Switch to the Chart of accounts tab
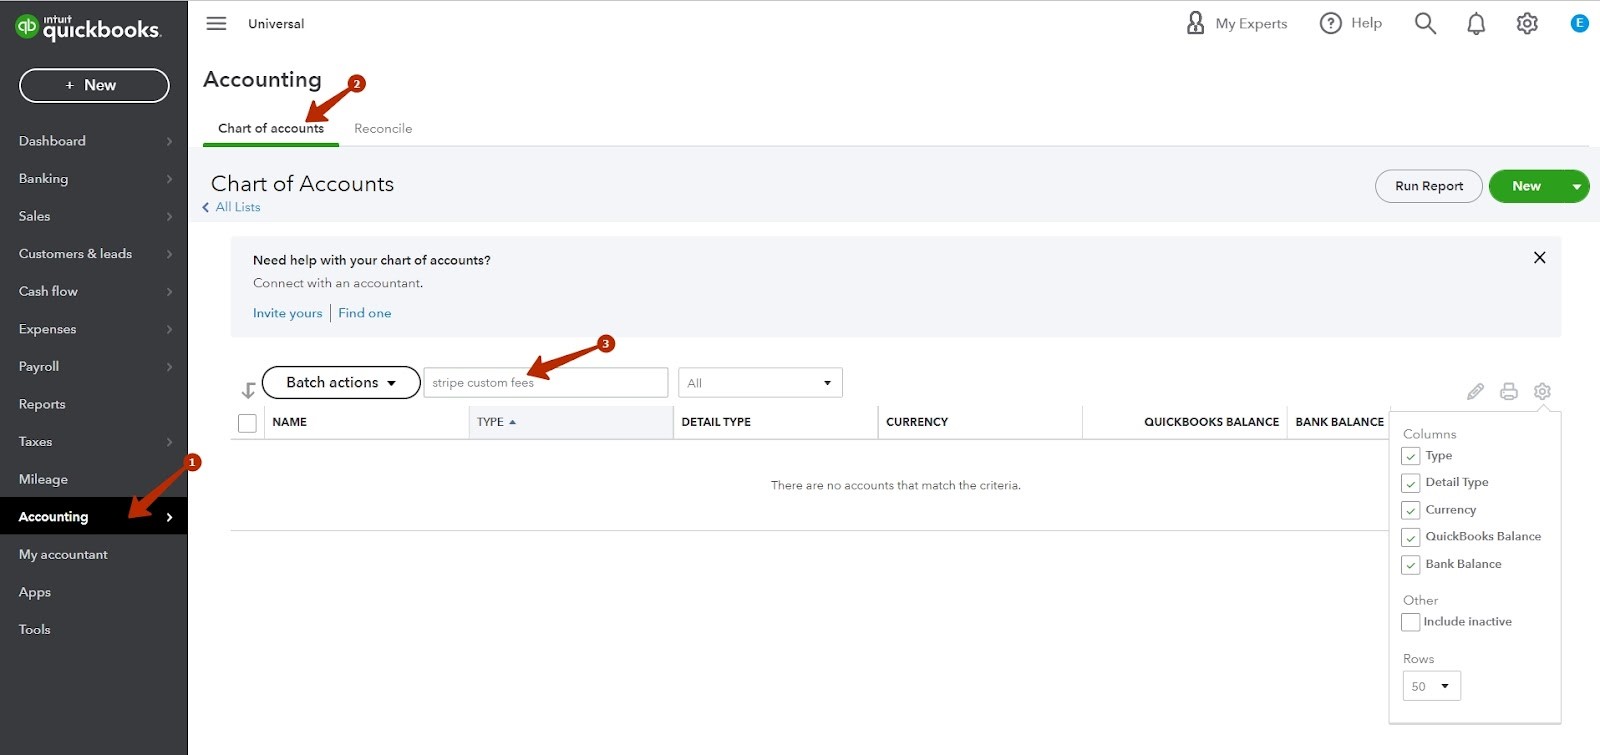Screen dimensions: 1600x755 271,128
